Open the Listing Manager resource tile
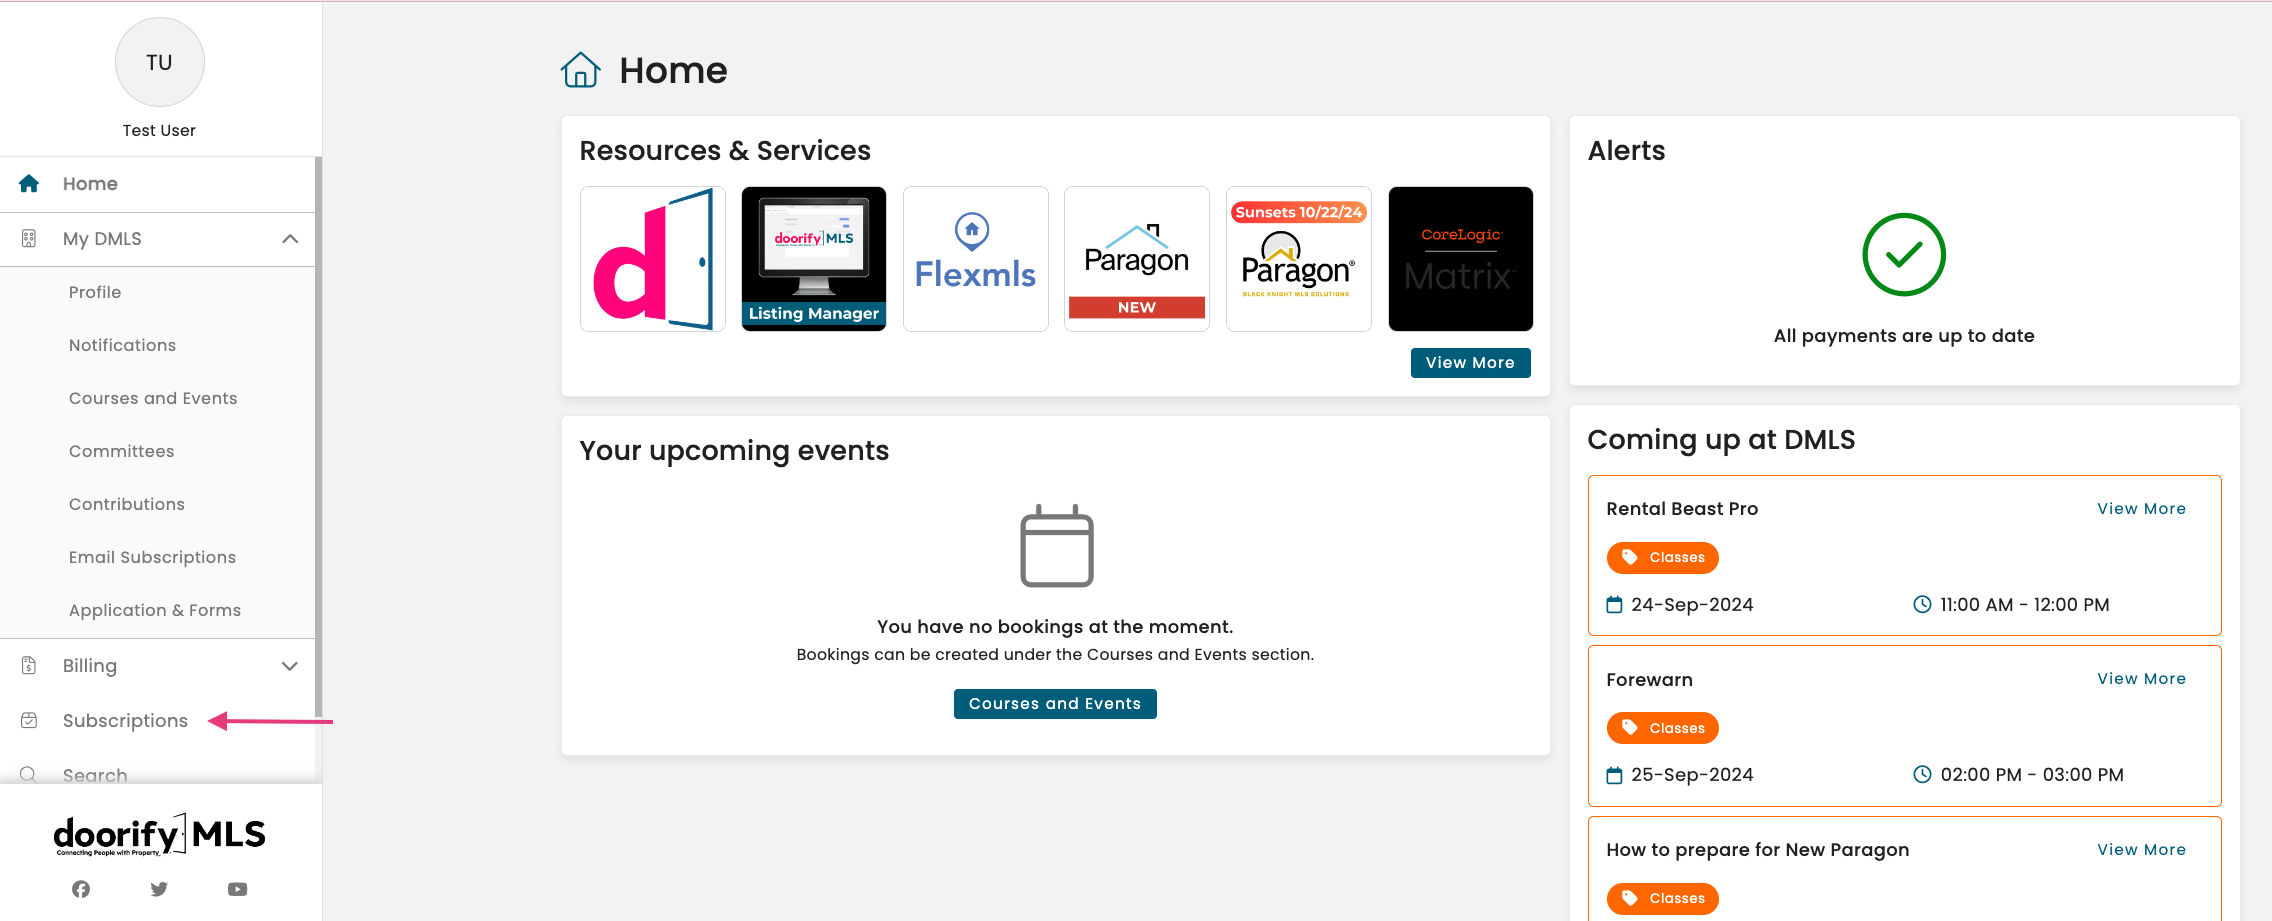This screenshot has width=2272, height=921. 813,259
